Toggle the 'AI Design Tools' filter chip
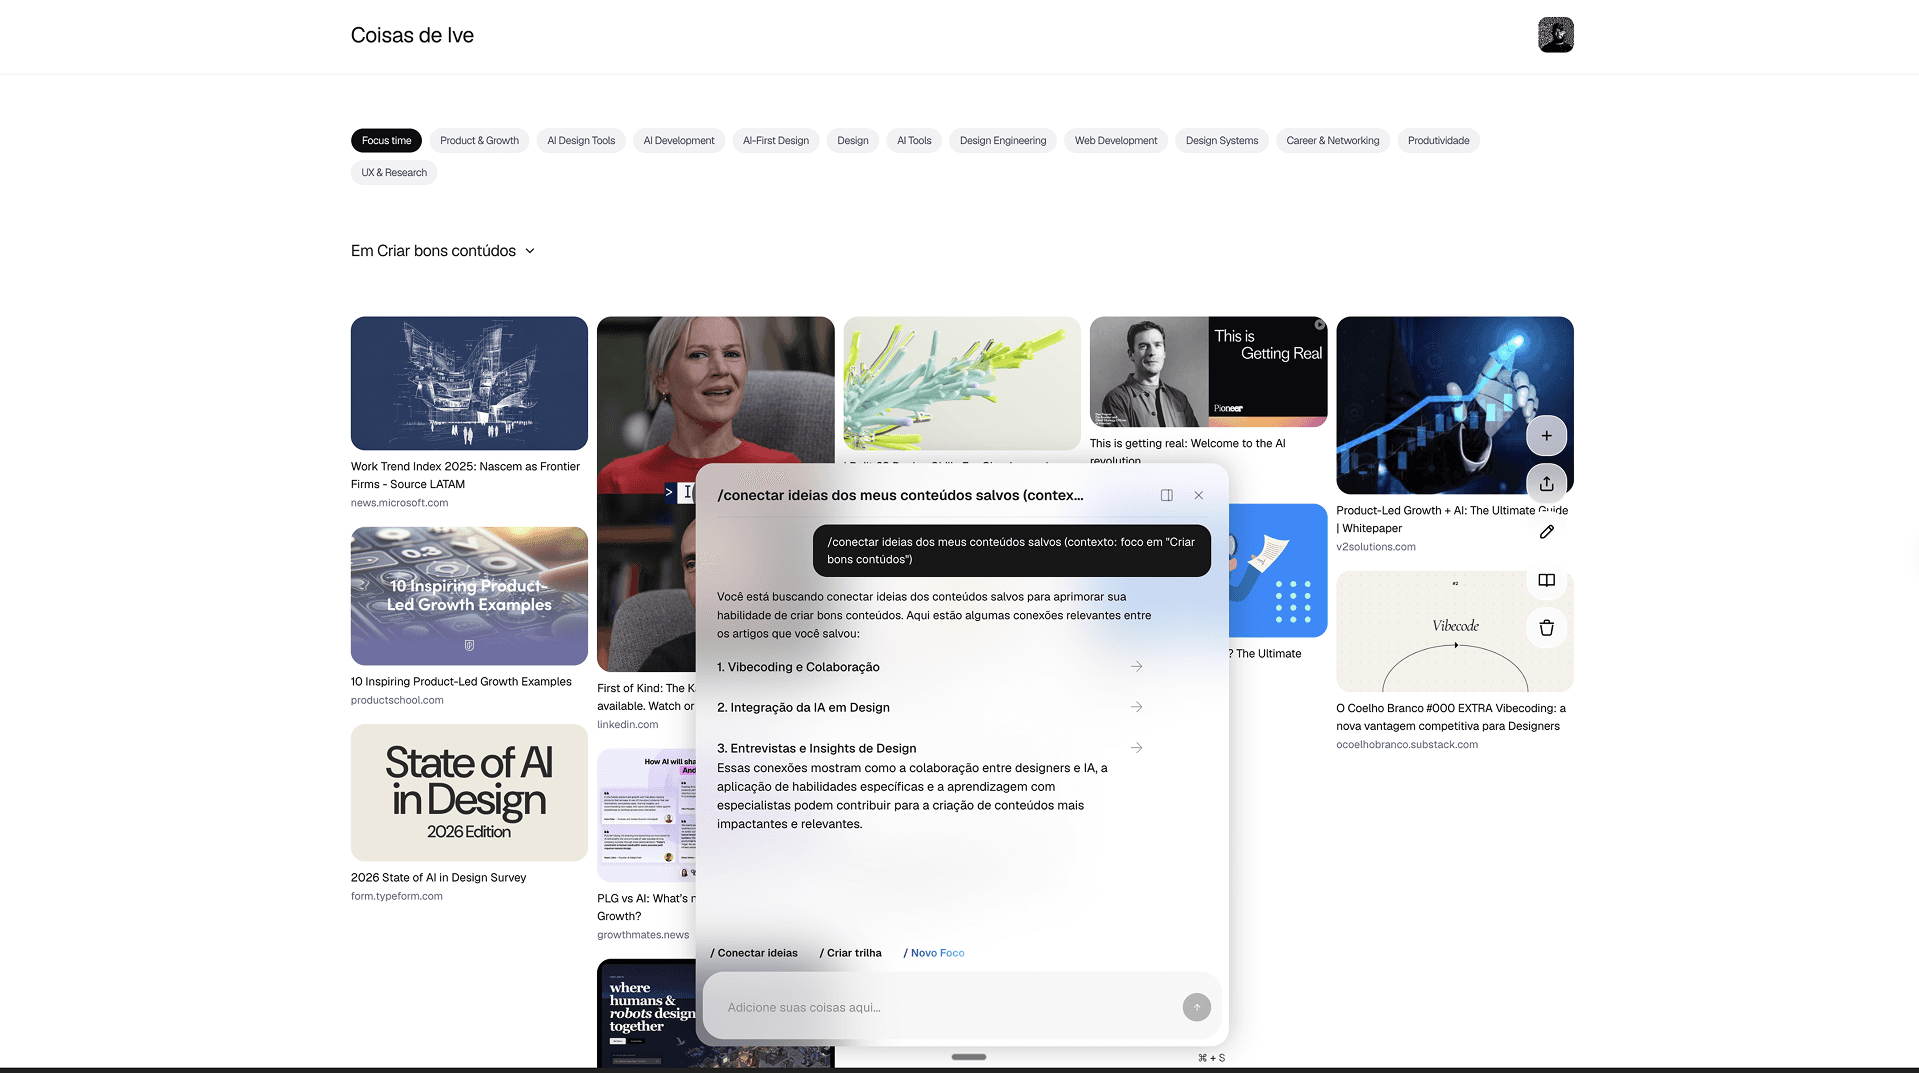This screenshot has width=1919, height=1073. pos(581,141)
